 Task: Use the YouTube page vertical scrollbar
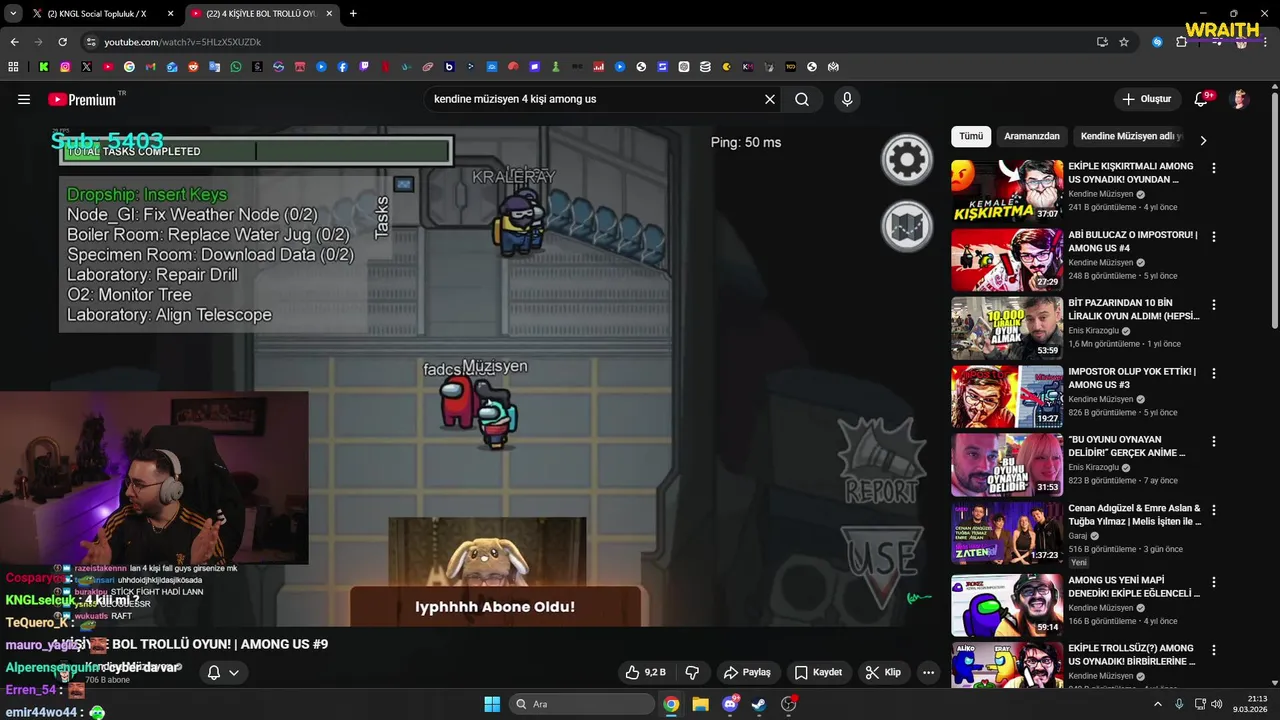pyautogui.click(x=1274, y=212)
